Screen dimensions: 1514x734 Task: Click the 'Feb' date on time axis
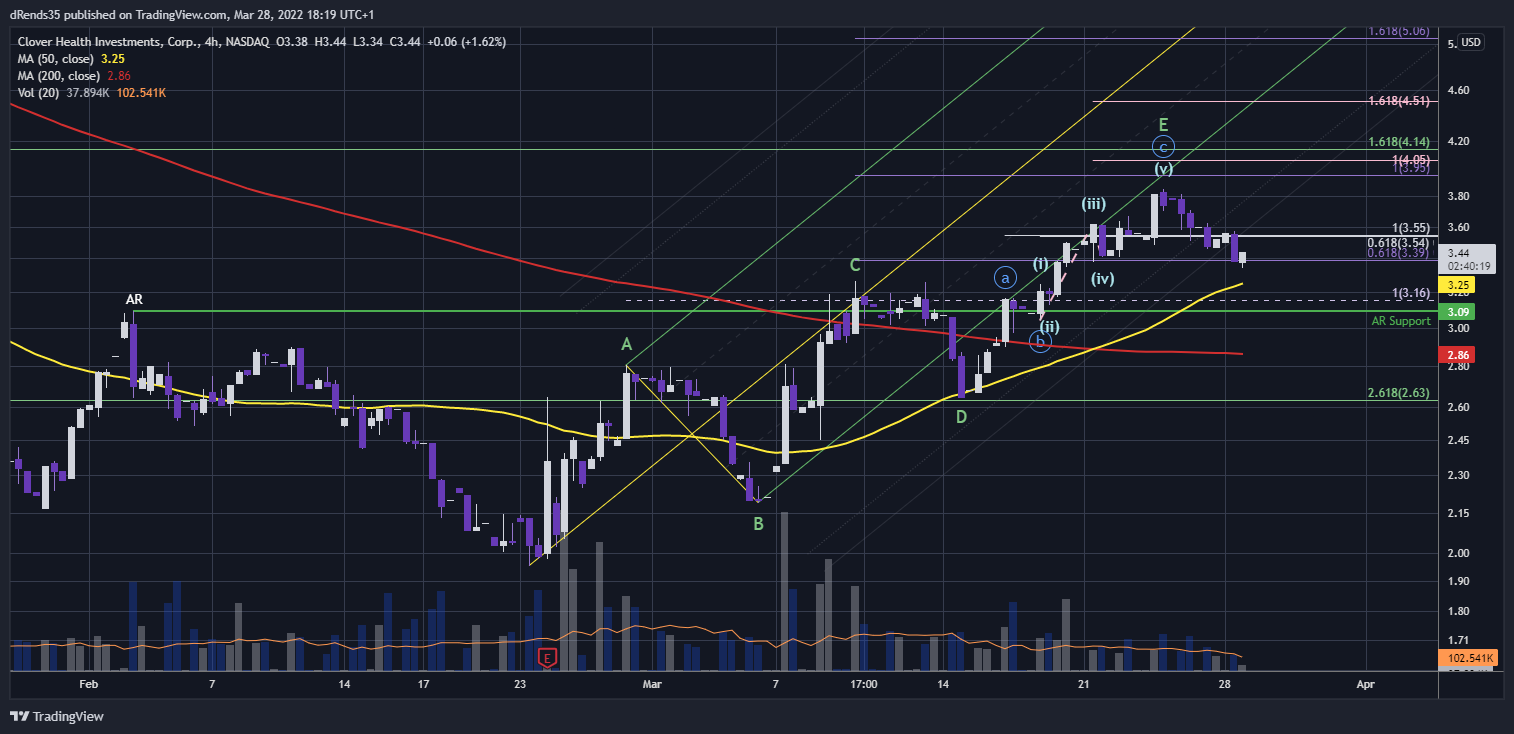click(89, 684)
